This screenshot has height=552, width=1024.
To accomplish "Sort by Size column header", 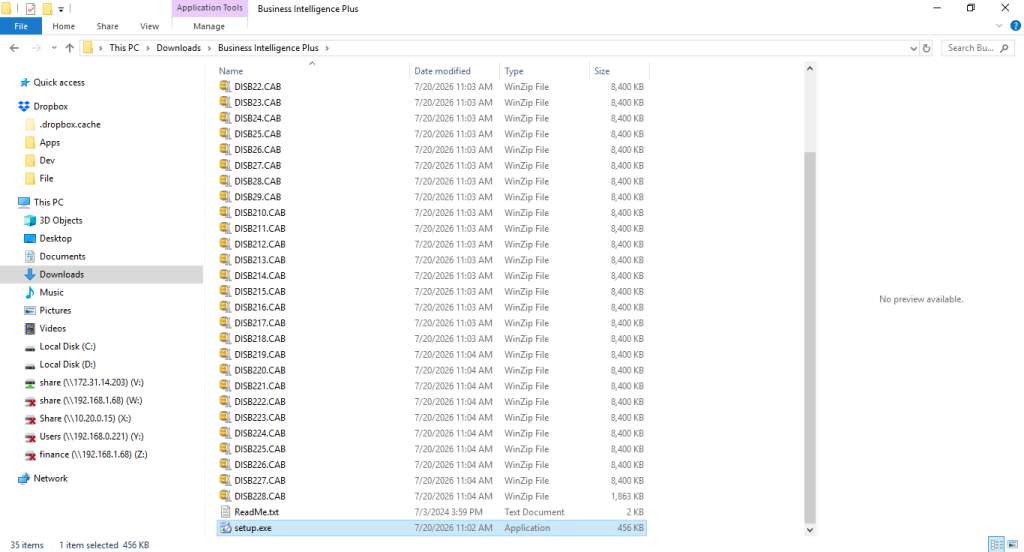I will click(619, 71).
